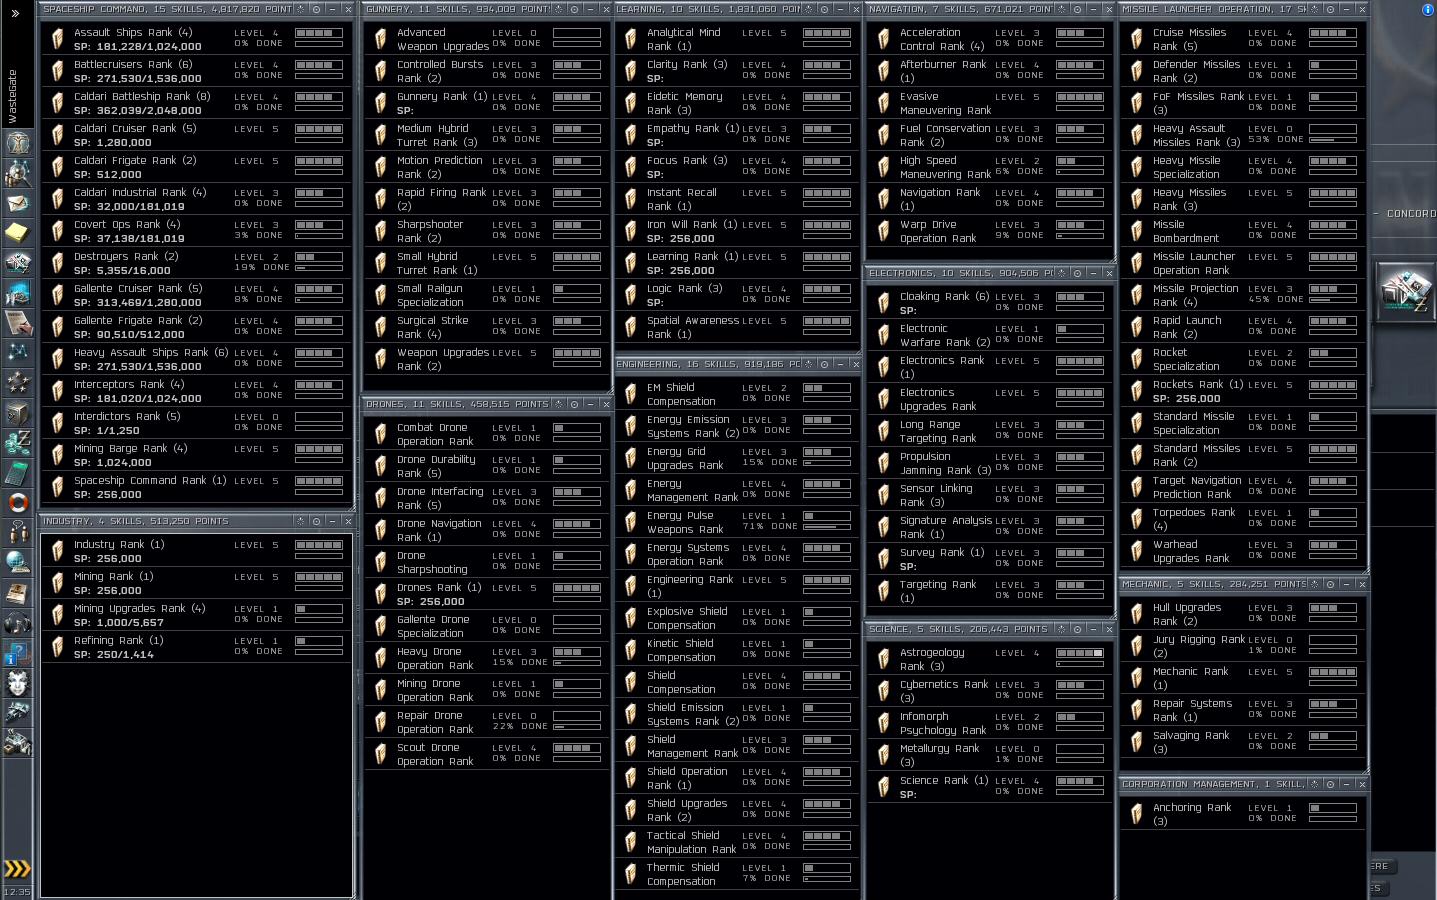Click the grey cube icon in the sidebar
Viewport: 1437px width, 900px height.
[x=18, y=412]
